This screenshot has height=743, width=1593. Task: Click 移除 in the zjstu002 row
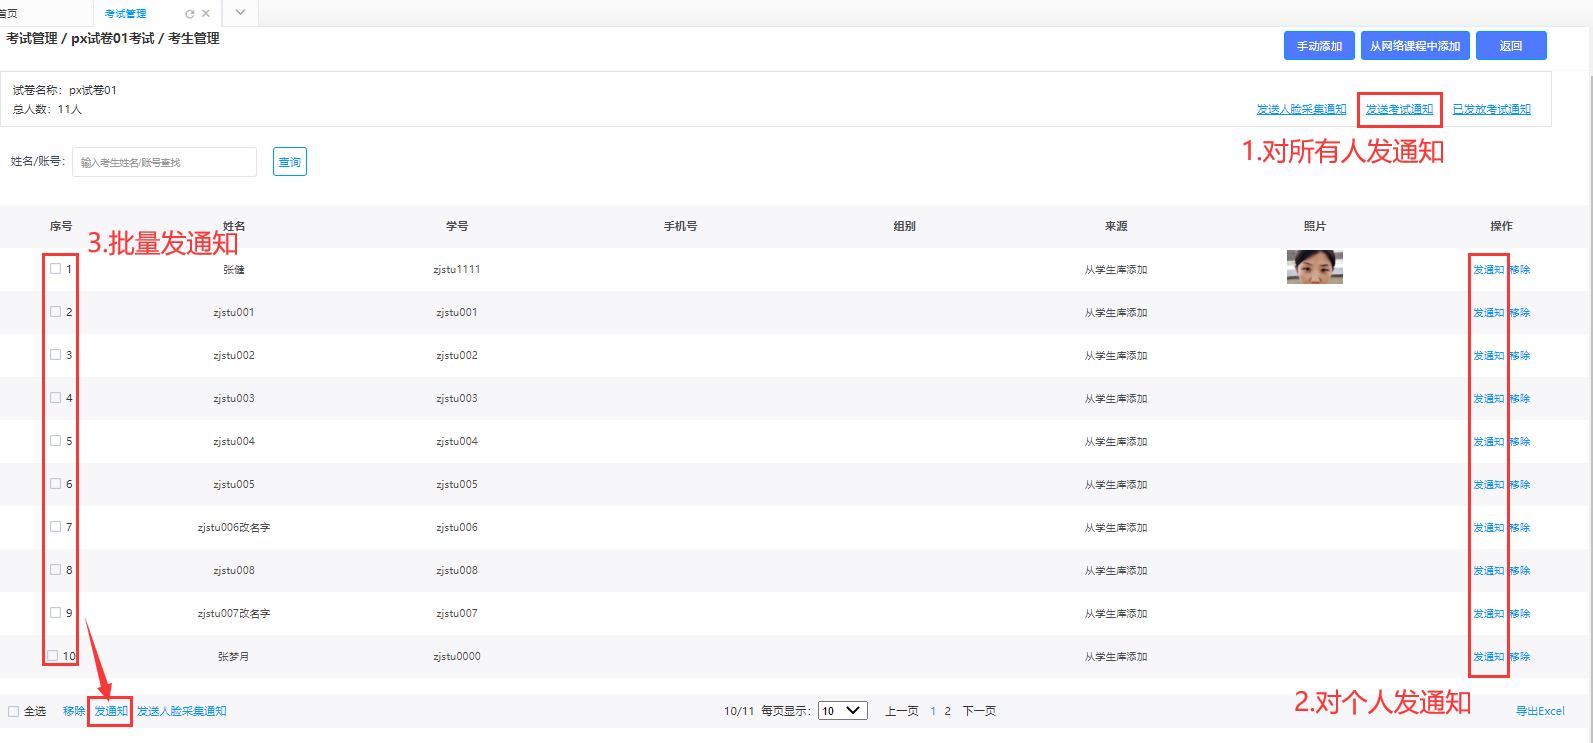(1520, 355)
